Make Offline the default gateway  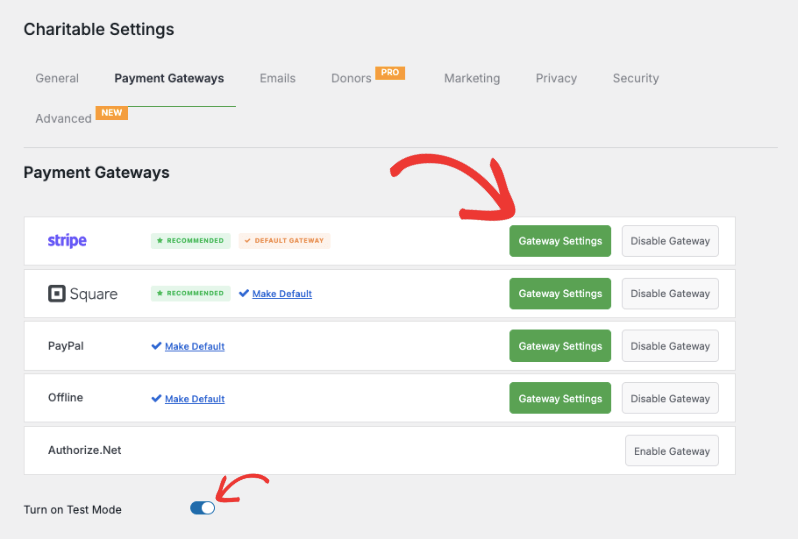coord(194,399)
